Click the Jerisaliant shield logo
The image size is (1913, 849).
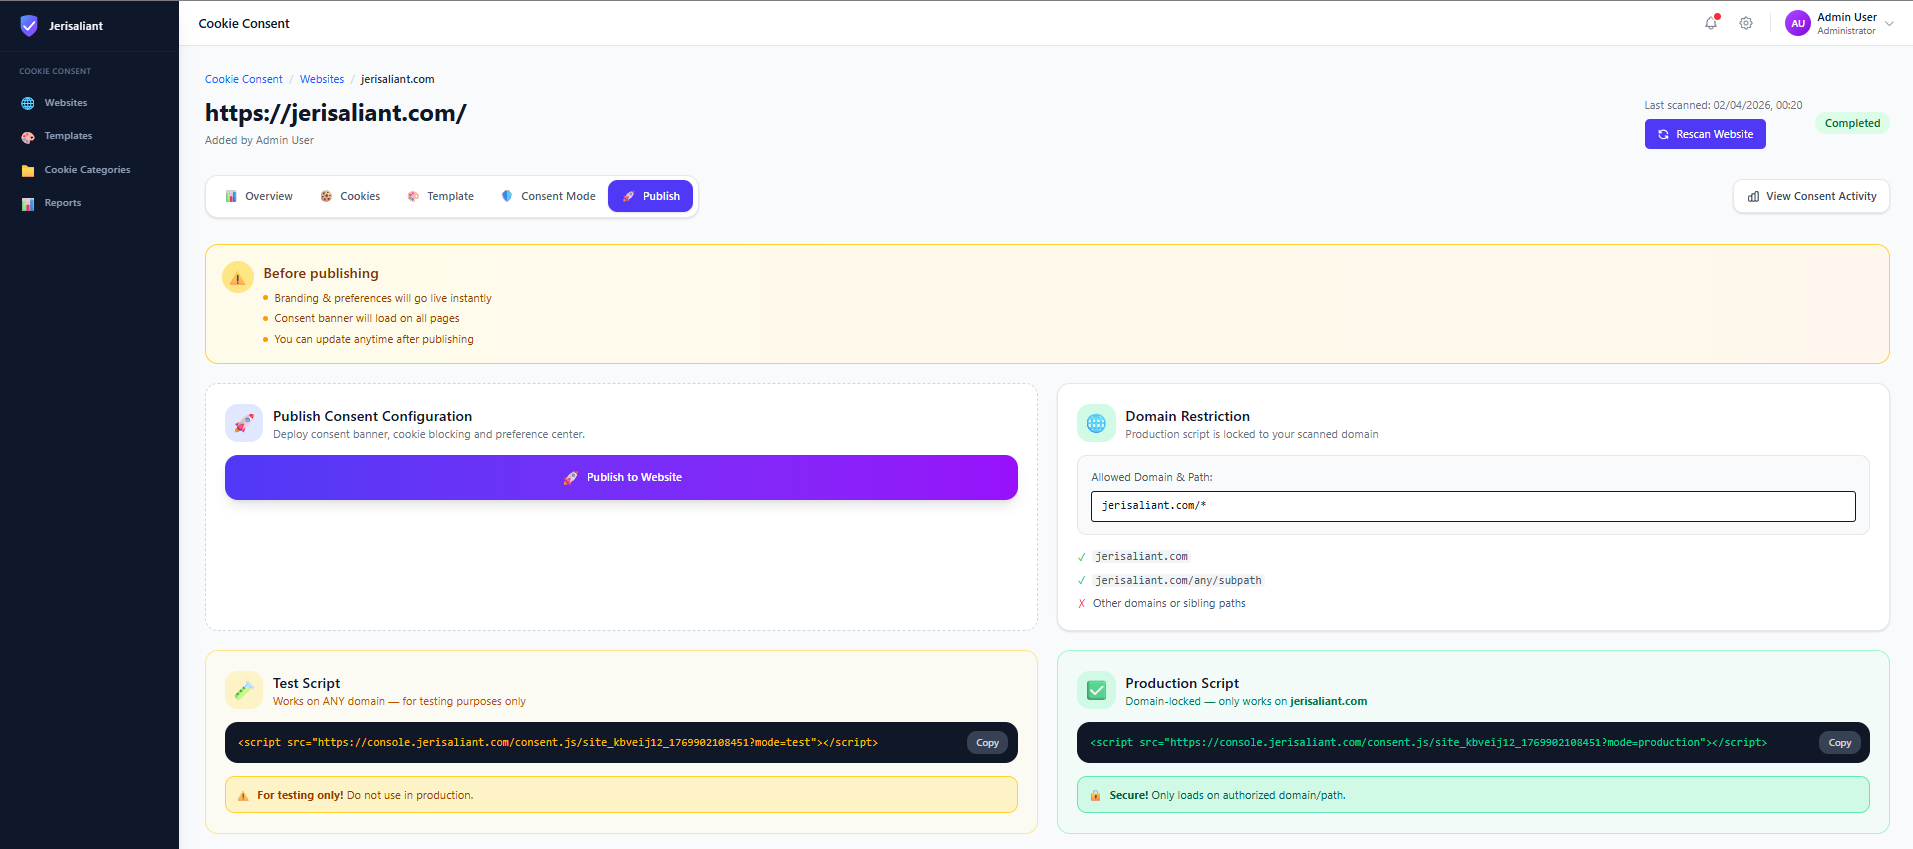click(29, 26)
